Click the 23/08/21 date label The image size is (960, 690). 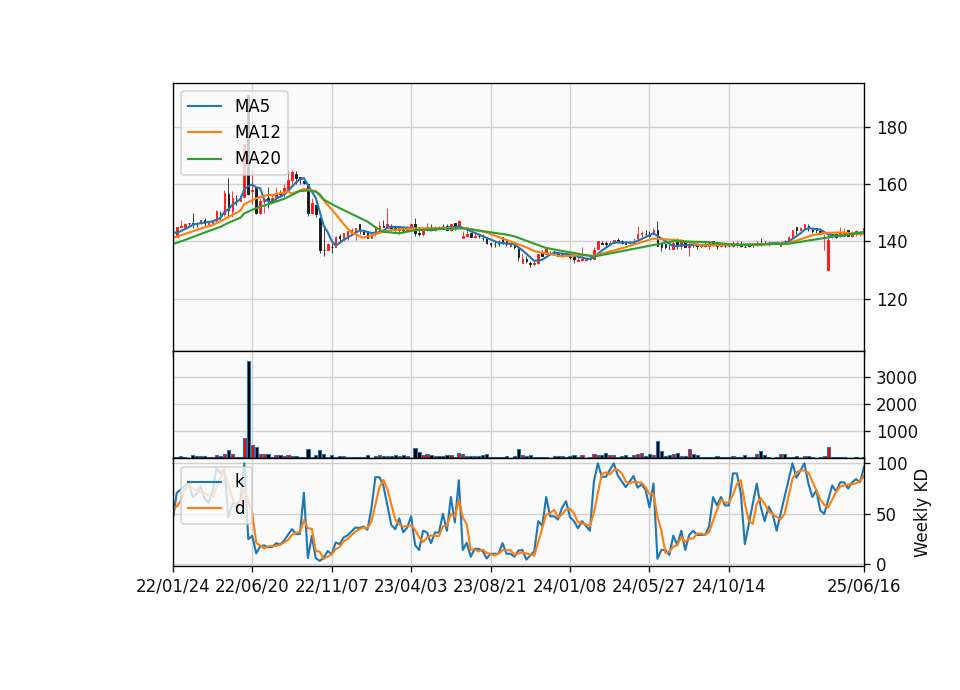tap(490, 586)
